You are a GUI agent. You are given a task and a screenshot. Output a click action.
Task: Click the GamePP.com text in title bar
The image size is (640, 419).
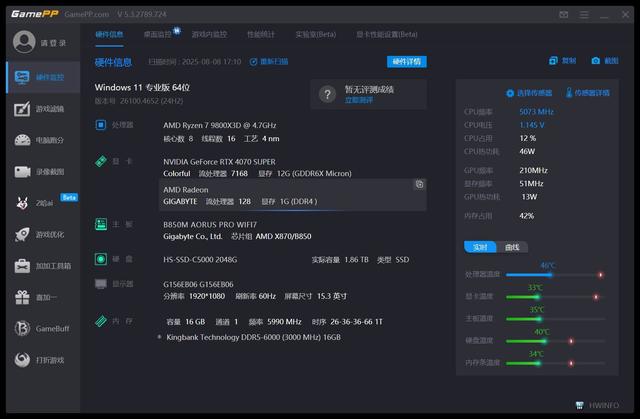[87, 14]
